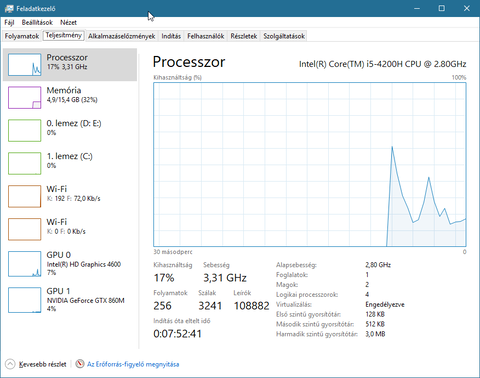The width and height of the screenshot is (480, 378).
Task: Click the Intel(R) HD Graphics 4600 label
Action: 84,264
